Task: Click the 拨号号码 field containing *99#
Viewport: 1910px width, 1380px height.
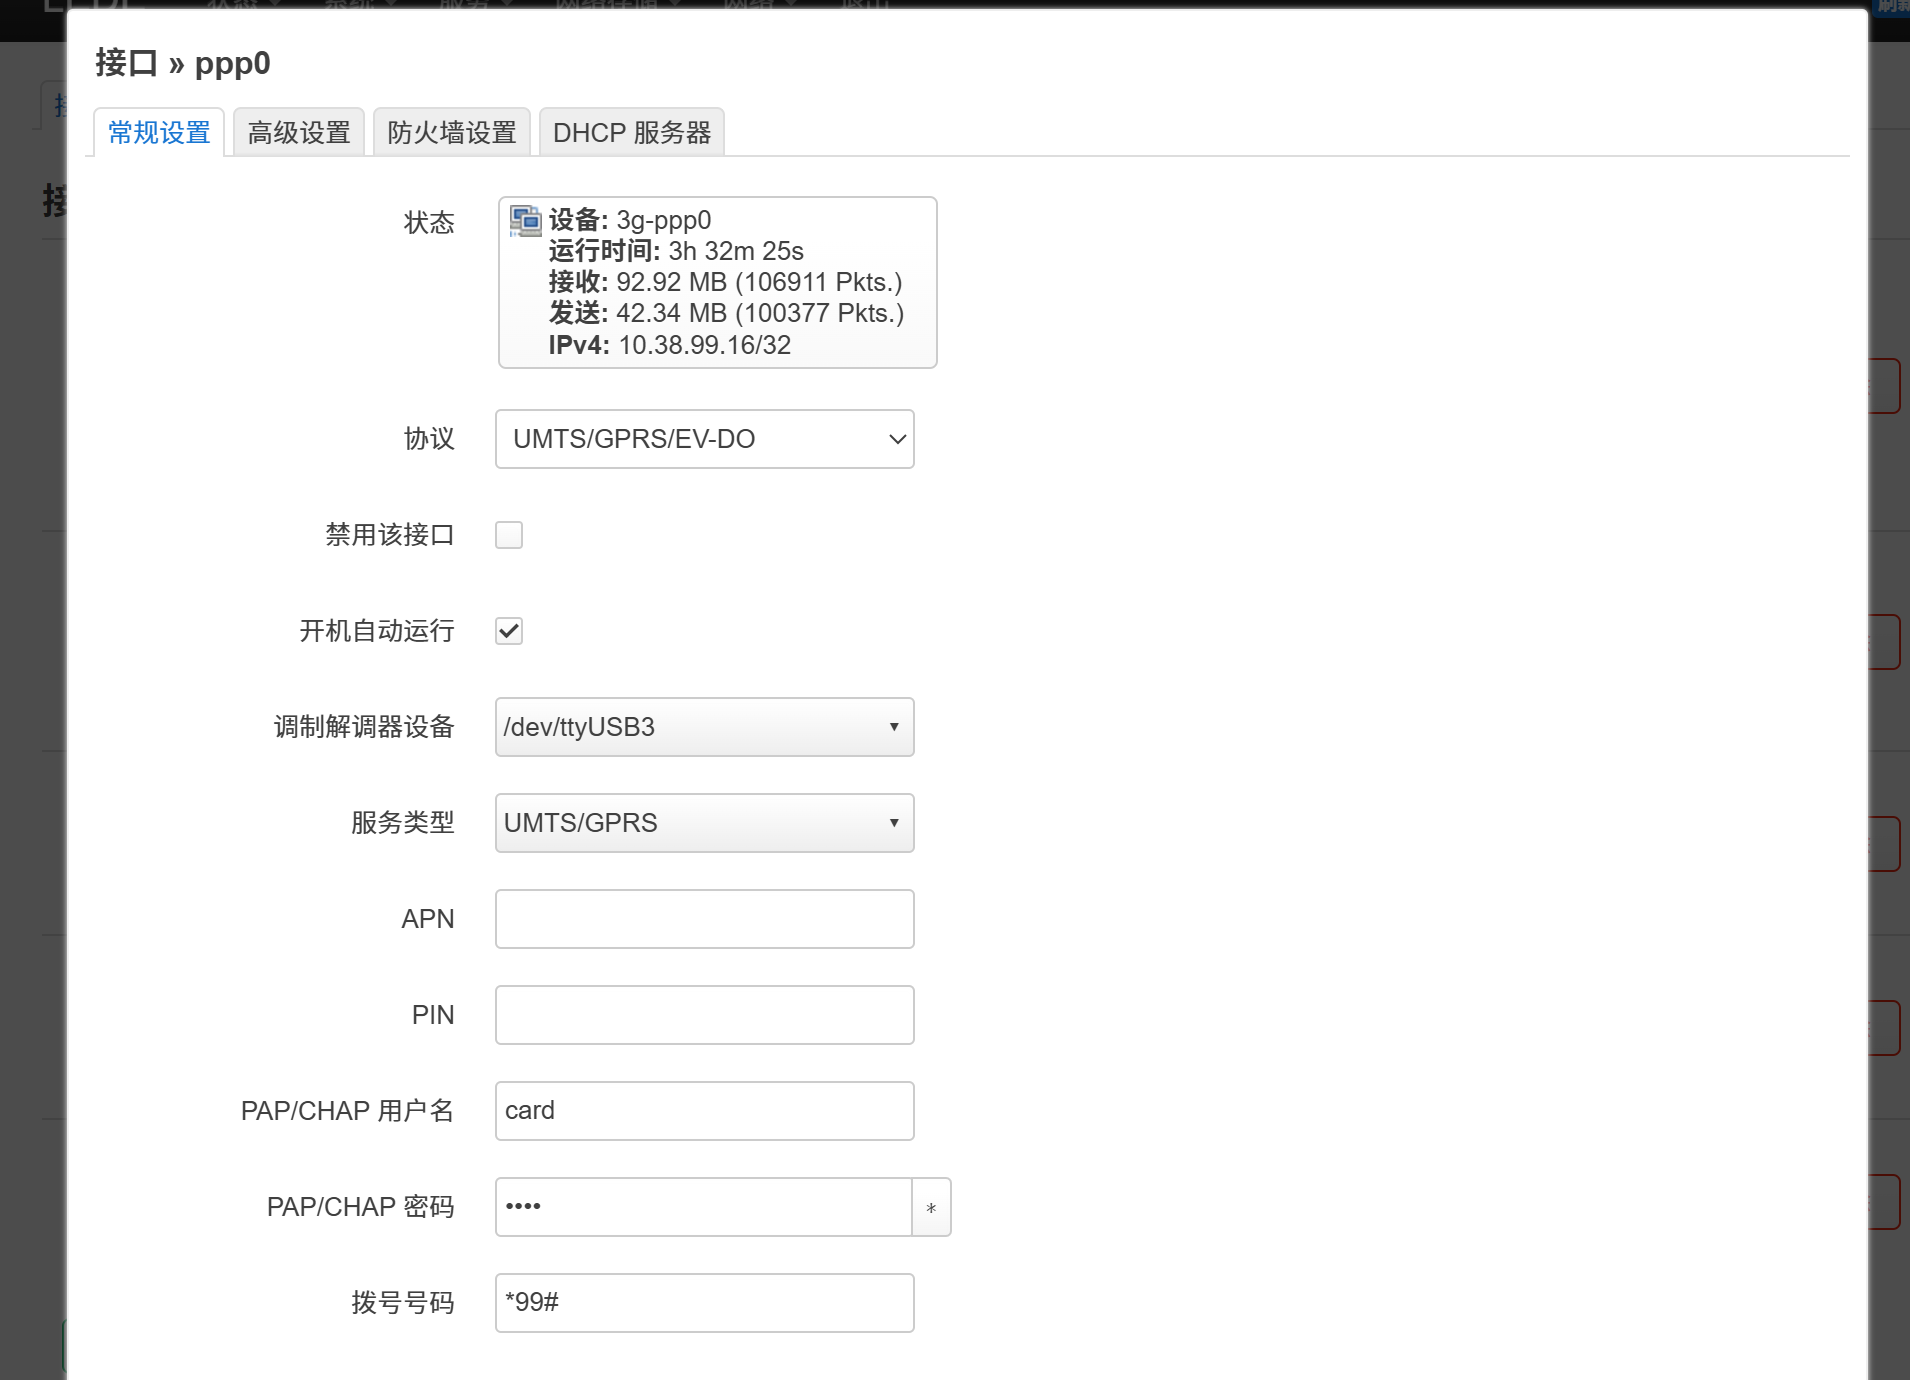Action: [703, 1302]
